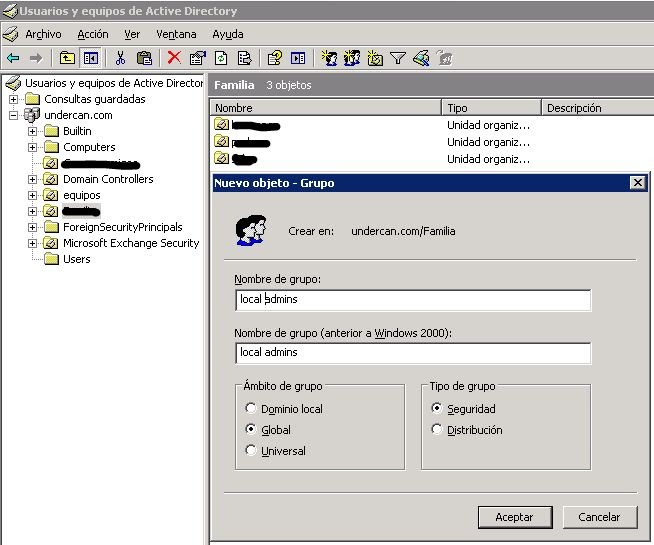Image resolution: width=654 pixels, height=545 pixels.
Task: Expand the Builtin container
Action: [32, 131]
